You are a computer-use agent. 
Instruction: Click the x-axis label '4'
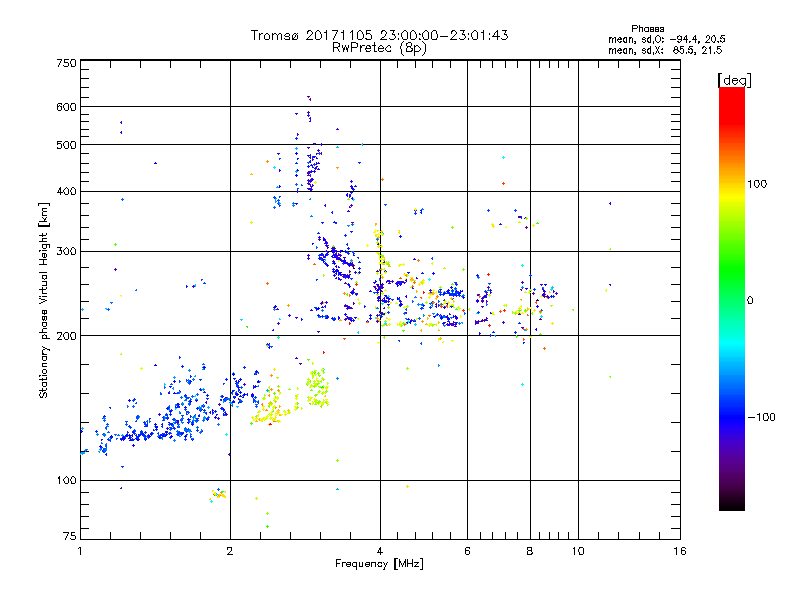point(380,551)
